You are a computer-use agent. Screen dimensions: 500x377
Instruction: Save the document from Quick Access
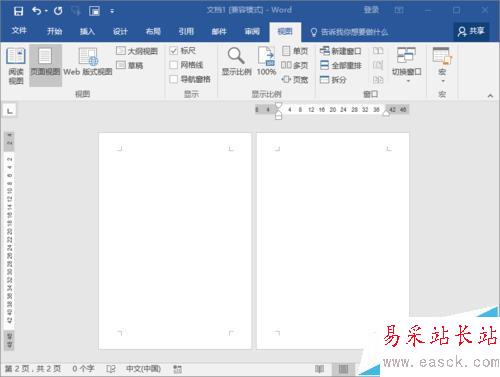18,11
